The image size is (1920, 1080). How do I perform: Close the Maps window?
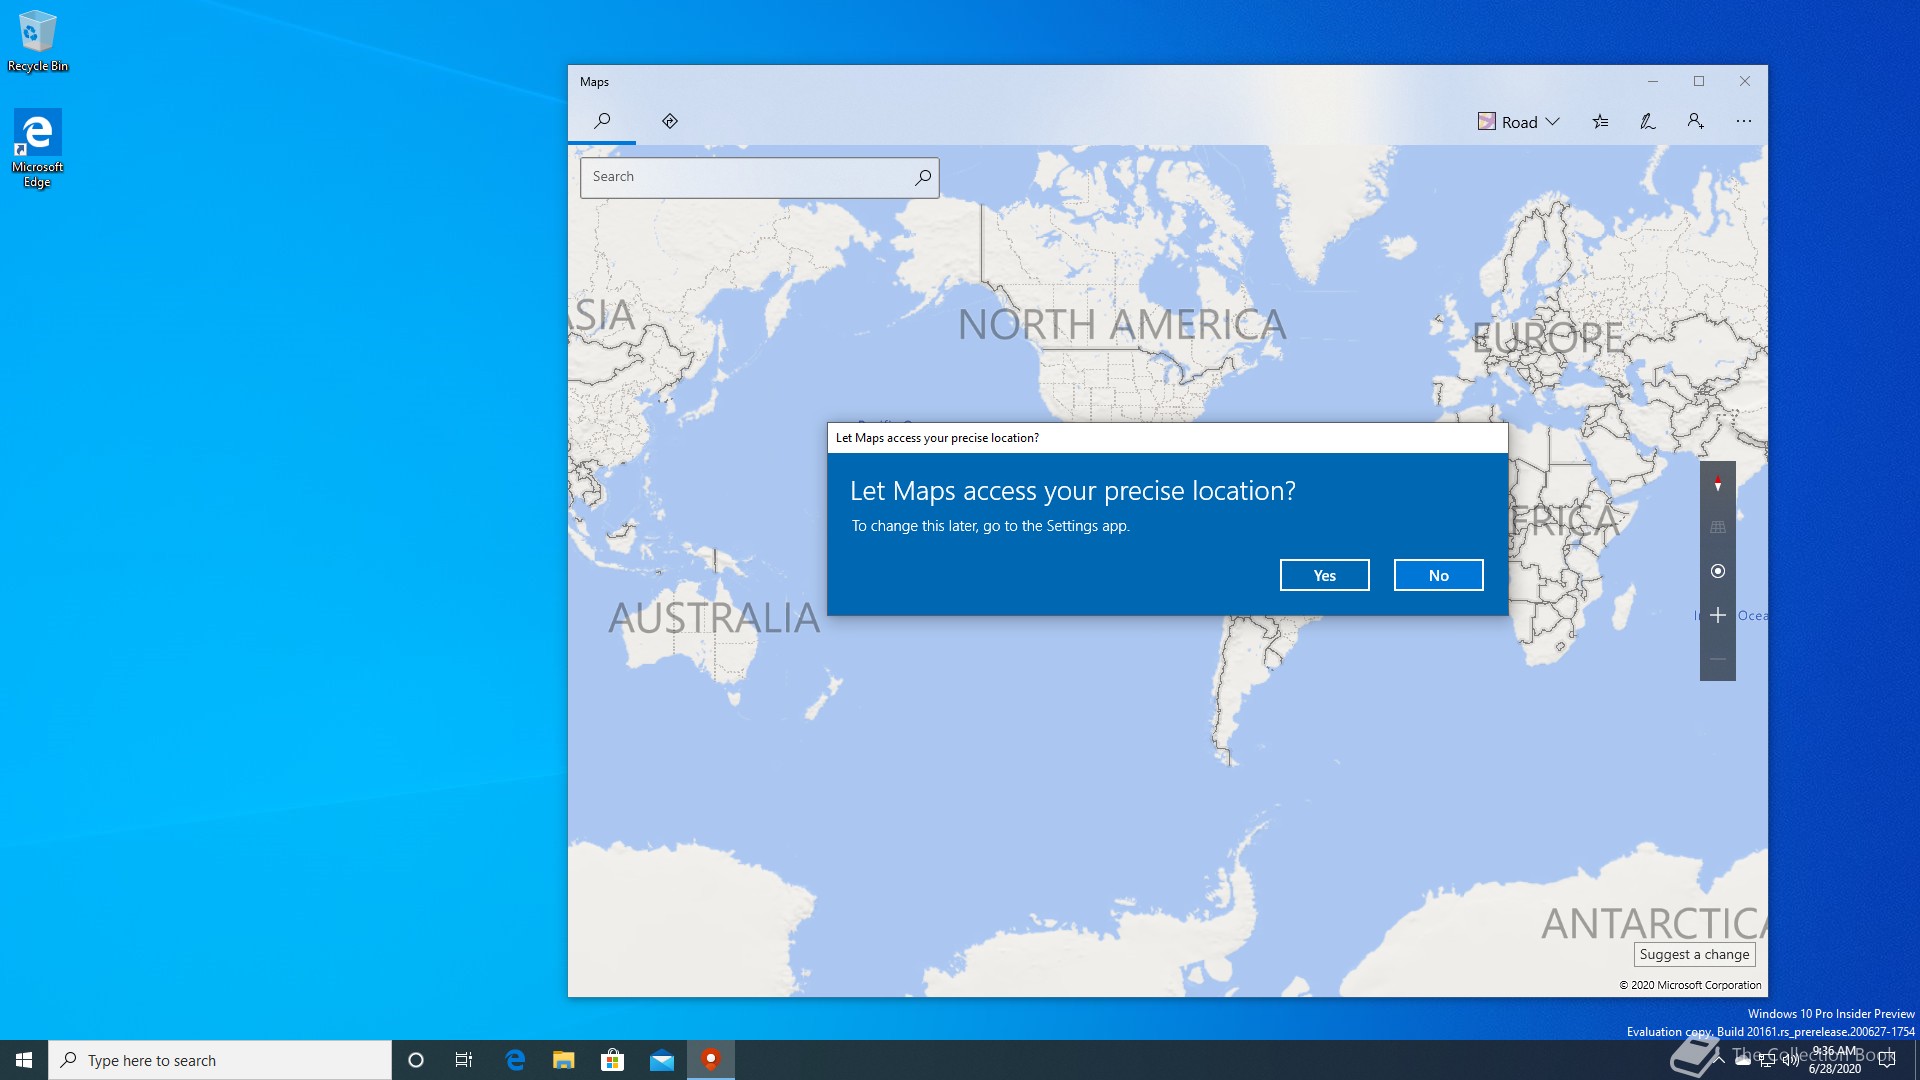[x=1745, y=81]
